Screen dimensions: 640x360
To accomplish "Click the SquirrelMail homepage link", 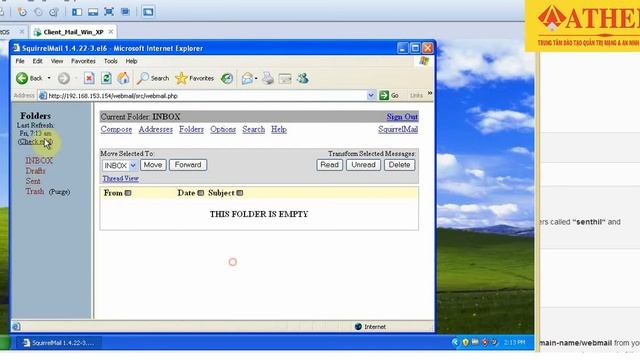I will click(398, 129).
